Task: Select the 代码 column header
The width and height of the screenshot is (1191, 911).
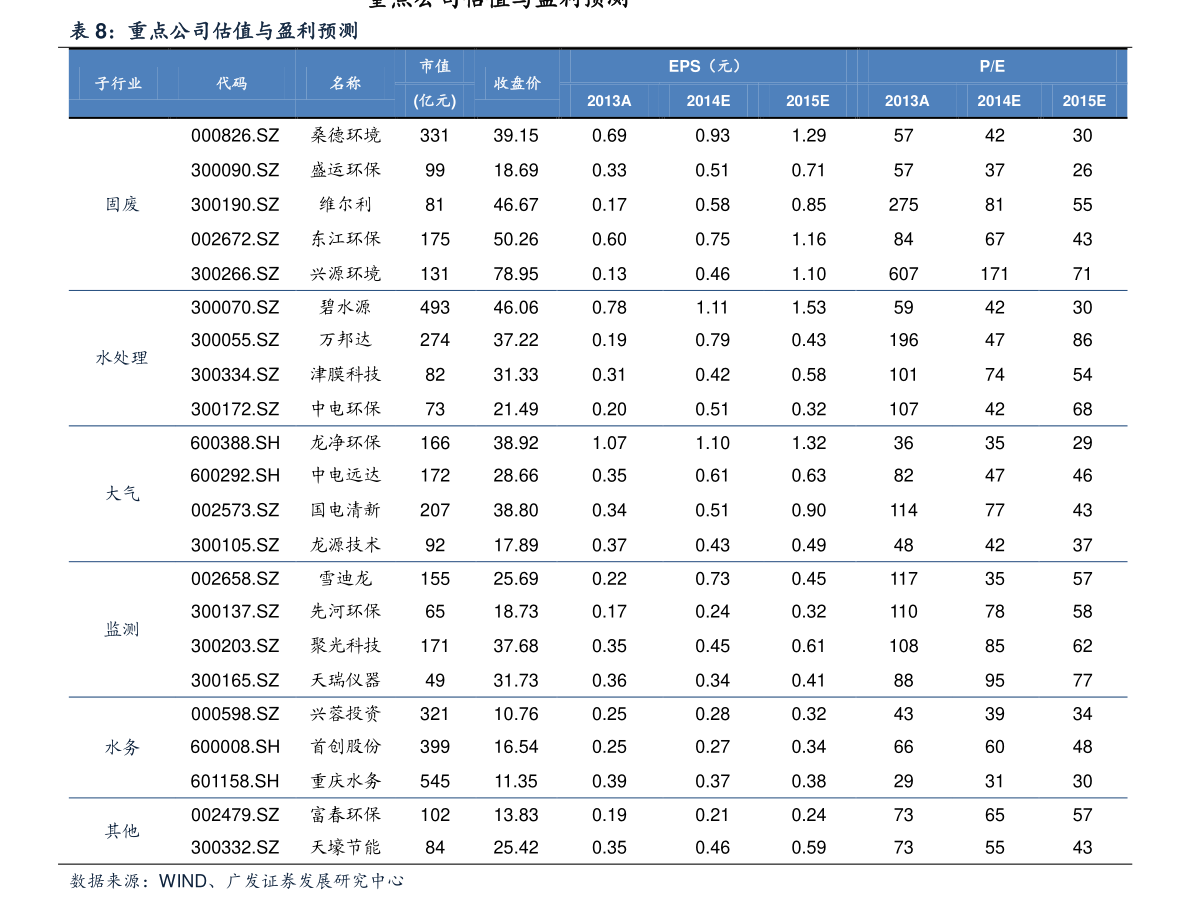Action: click(233, 84)
